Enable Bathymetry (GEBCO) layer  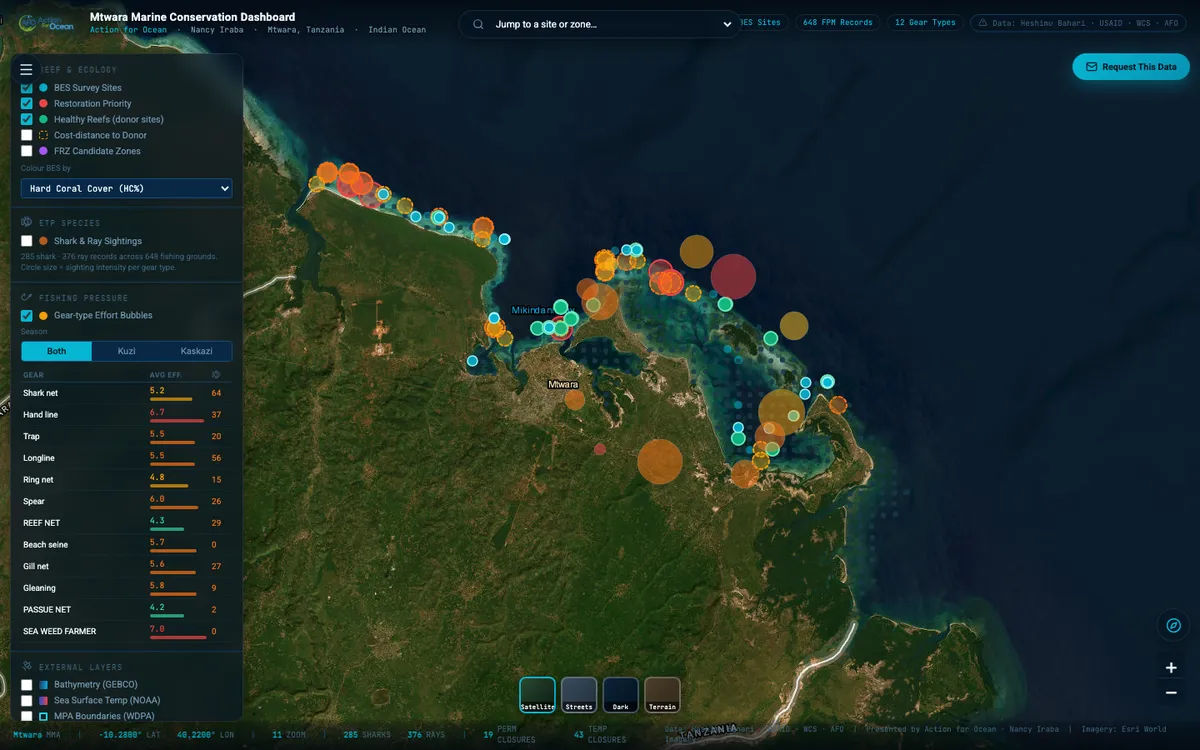pos(27,685)
